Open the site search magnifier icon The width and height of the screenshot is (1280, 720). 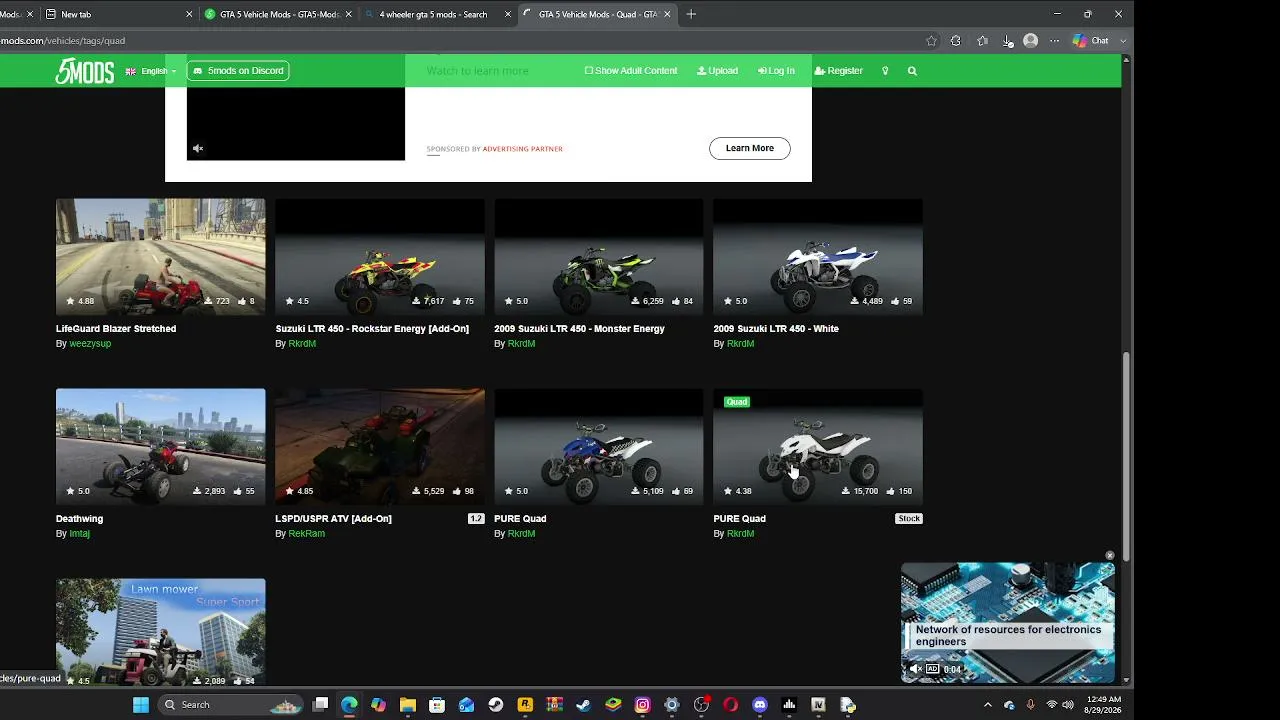pyautogui.click(x=912, y=71)
